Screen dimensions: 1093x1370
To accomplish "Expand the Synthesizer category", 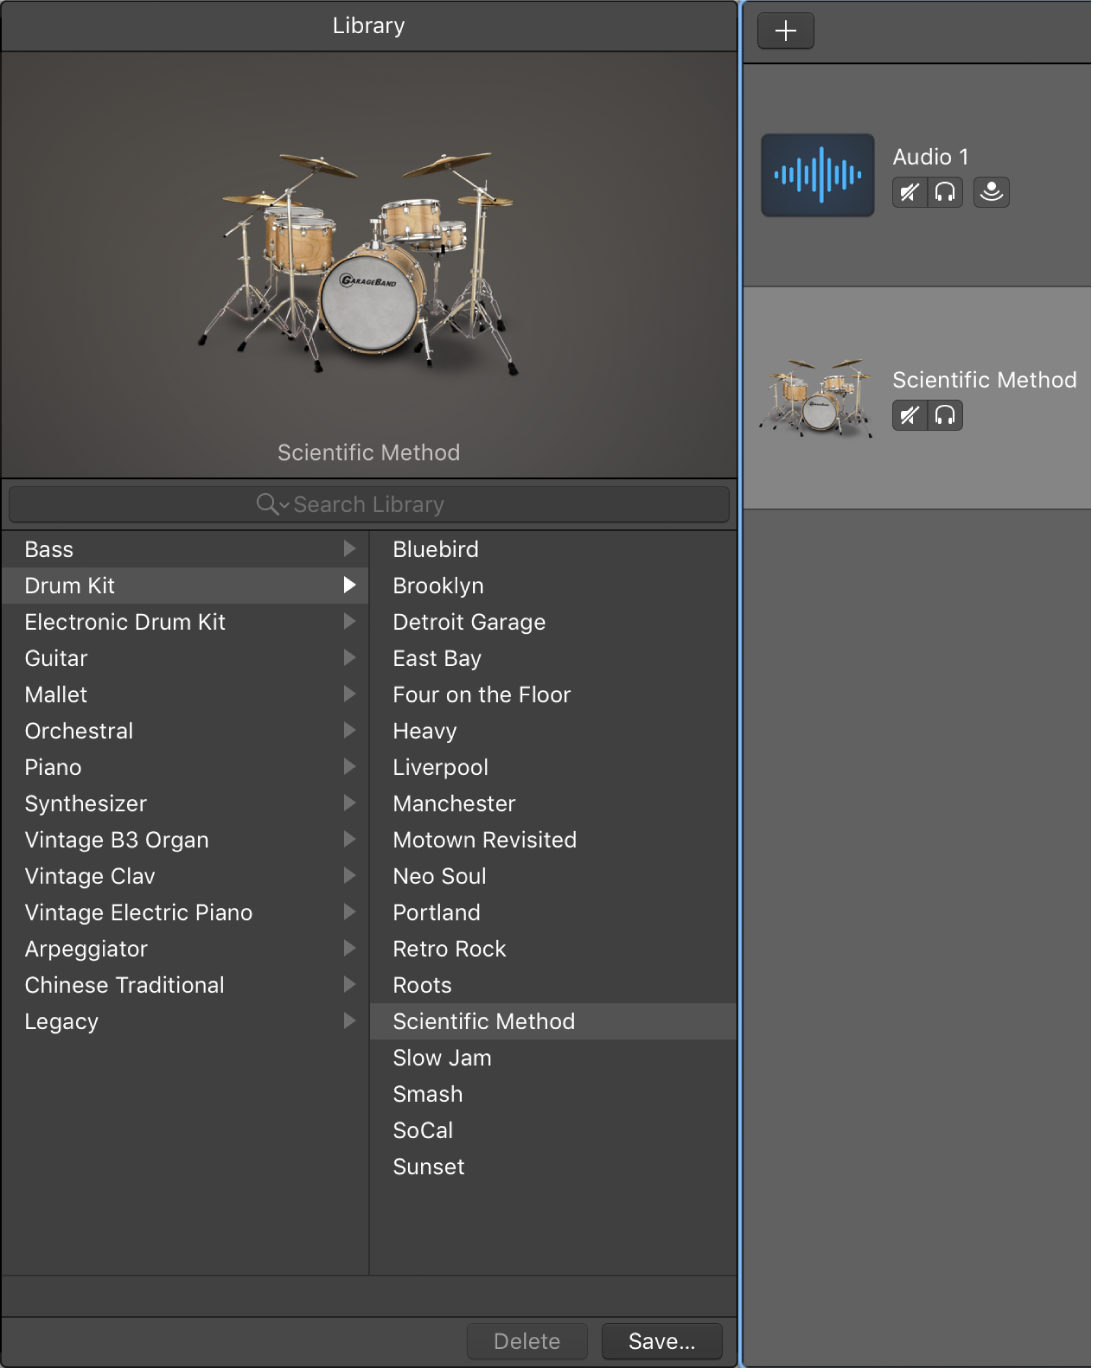I will point(349,803).
